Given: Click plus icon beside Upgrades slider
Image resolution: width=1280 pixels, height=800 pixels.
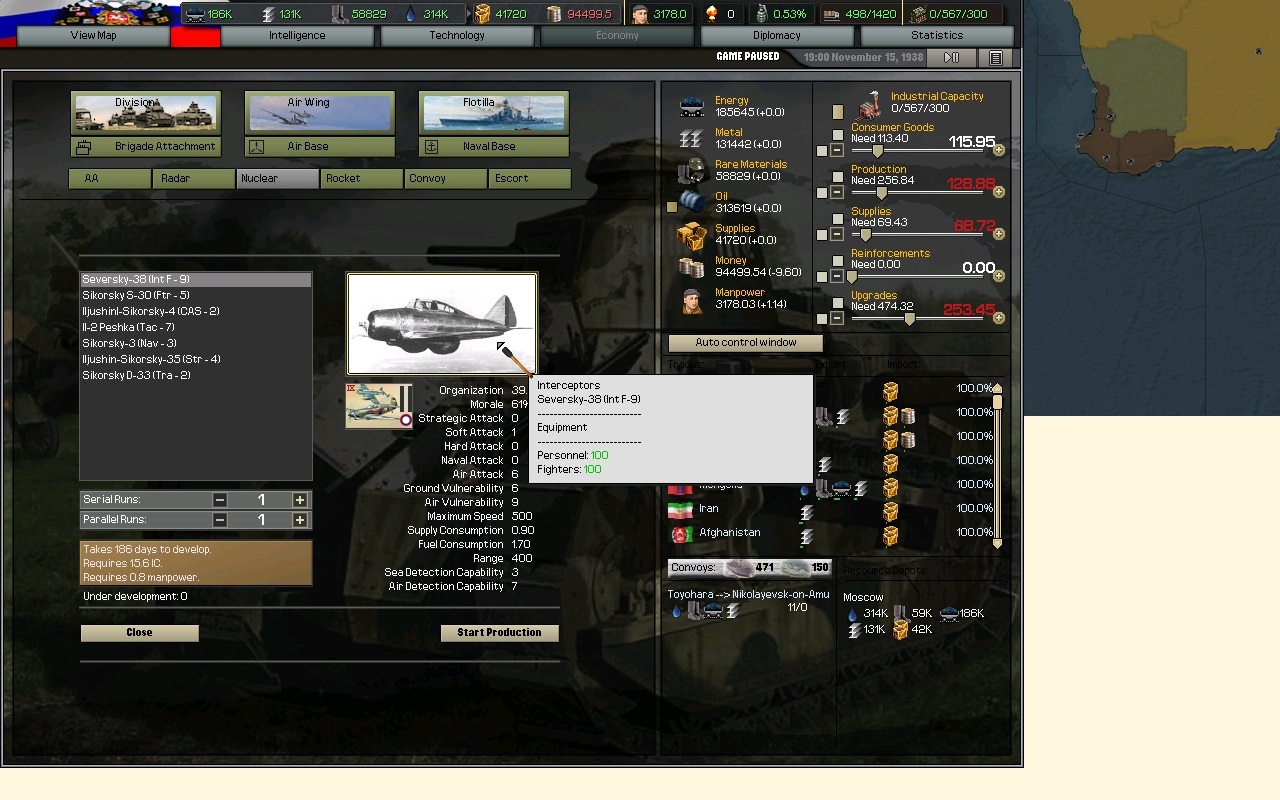Looking at the screenshot, I should [x=998, y=318].
